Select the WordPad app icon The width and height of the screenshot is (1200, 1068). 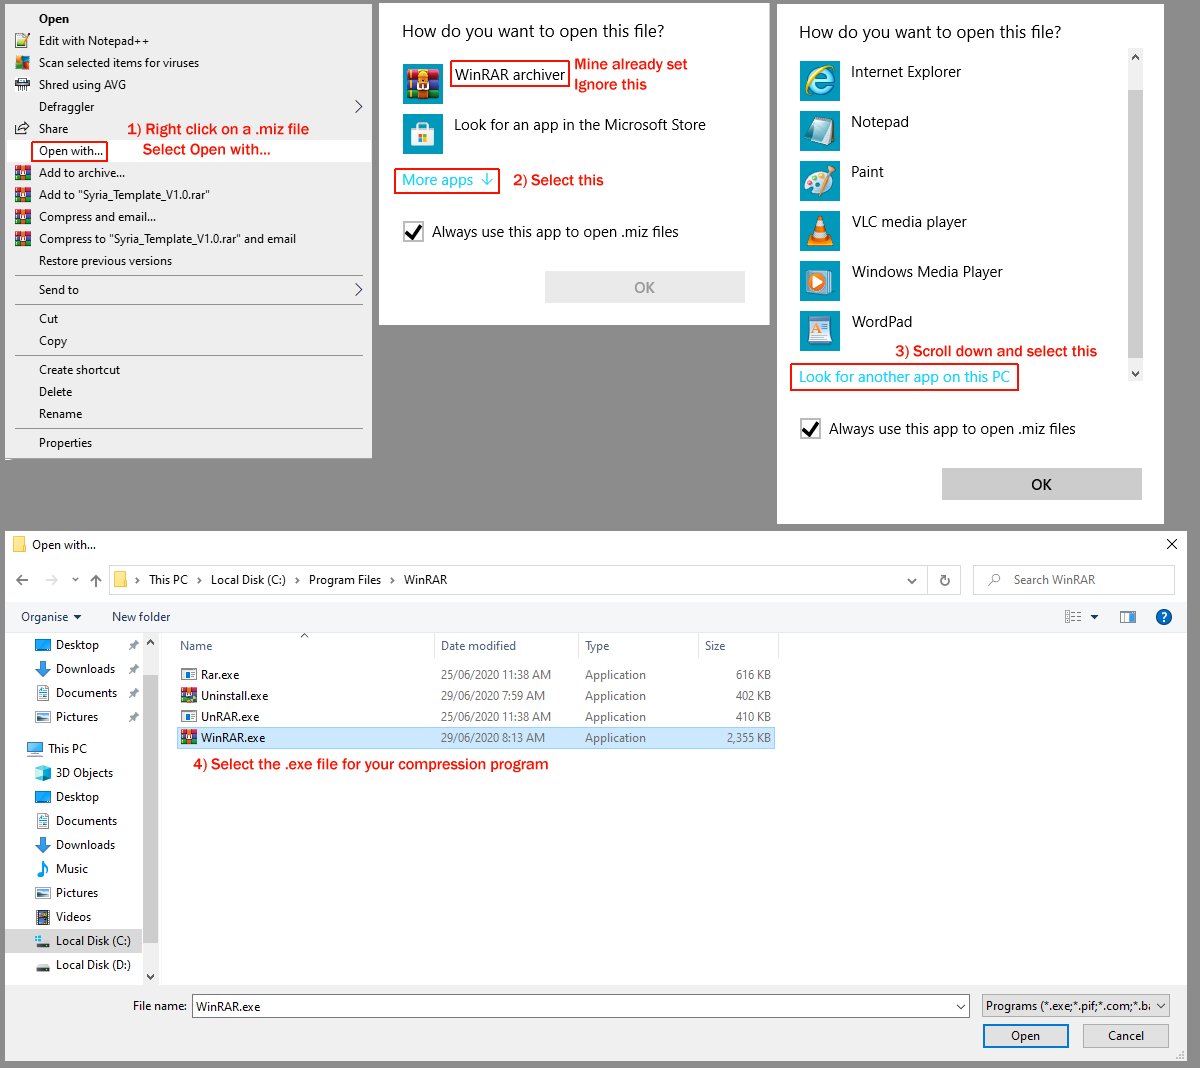(x=820, y=331)
